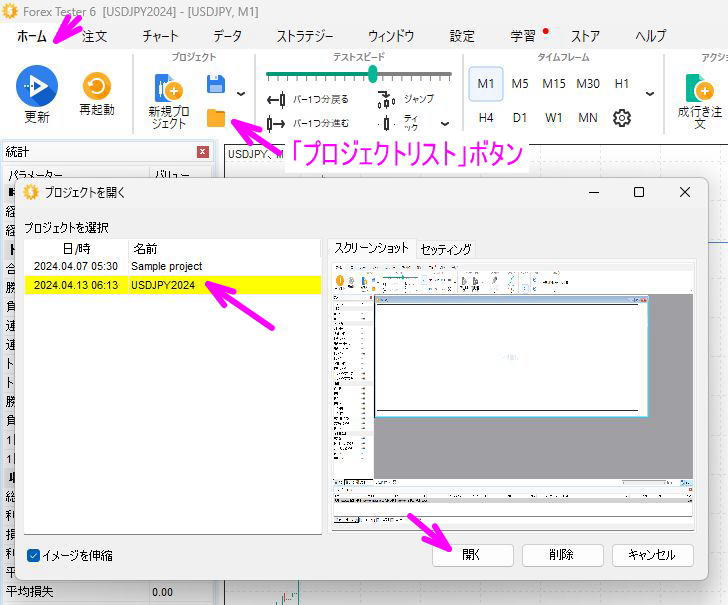Adjust the test speed slider handle
The width and height of the screenshot is (728, 605).
point(372,74)
